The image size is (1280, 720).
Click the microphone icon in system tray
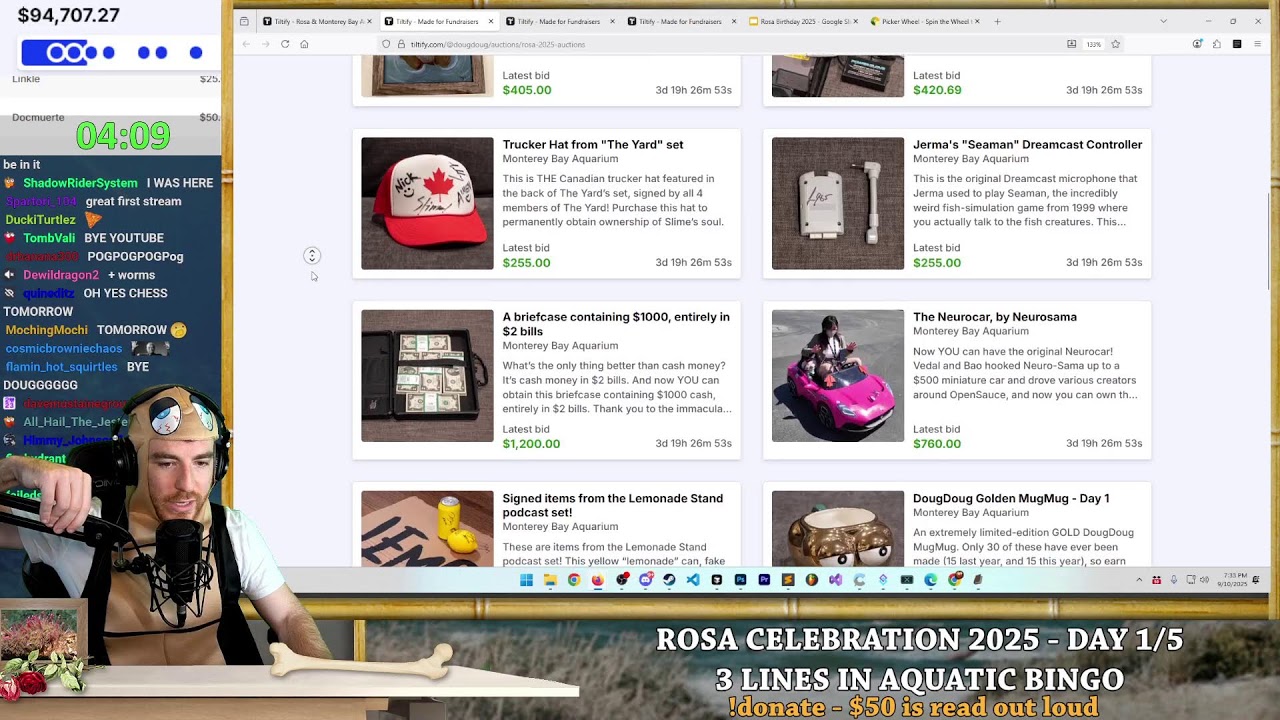coord(1174,580)
